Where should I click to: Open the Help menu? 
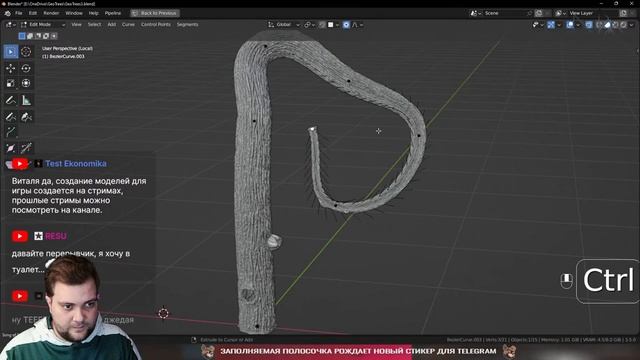point(93,13)
